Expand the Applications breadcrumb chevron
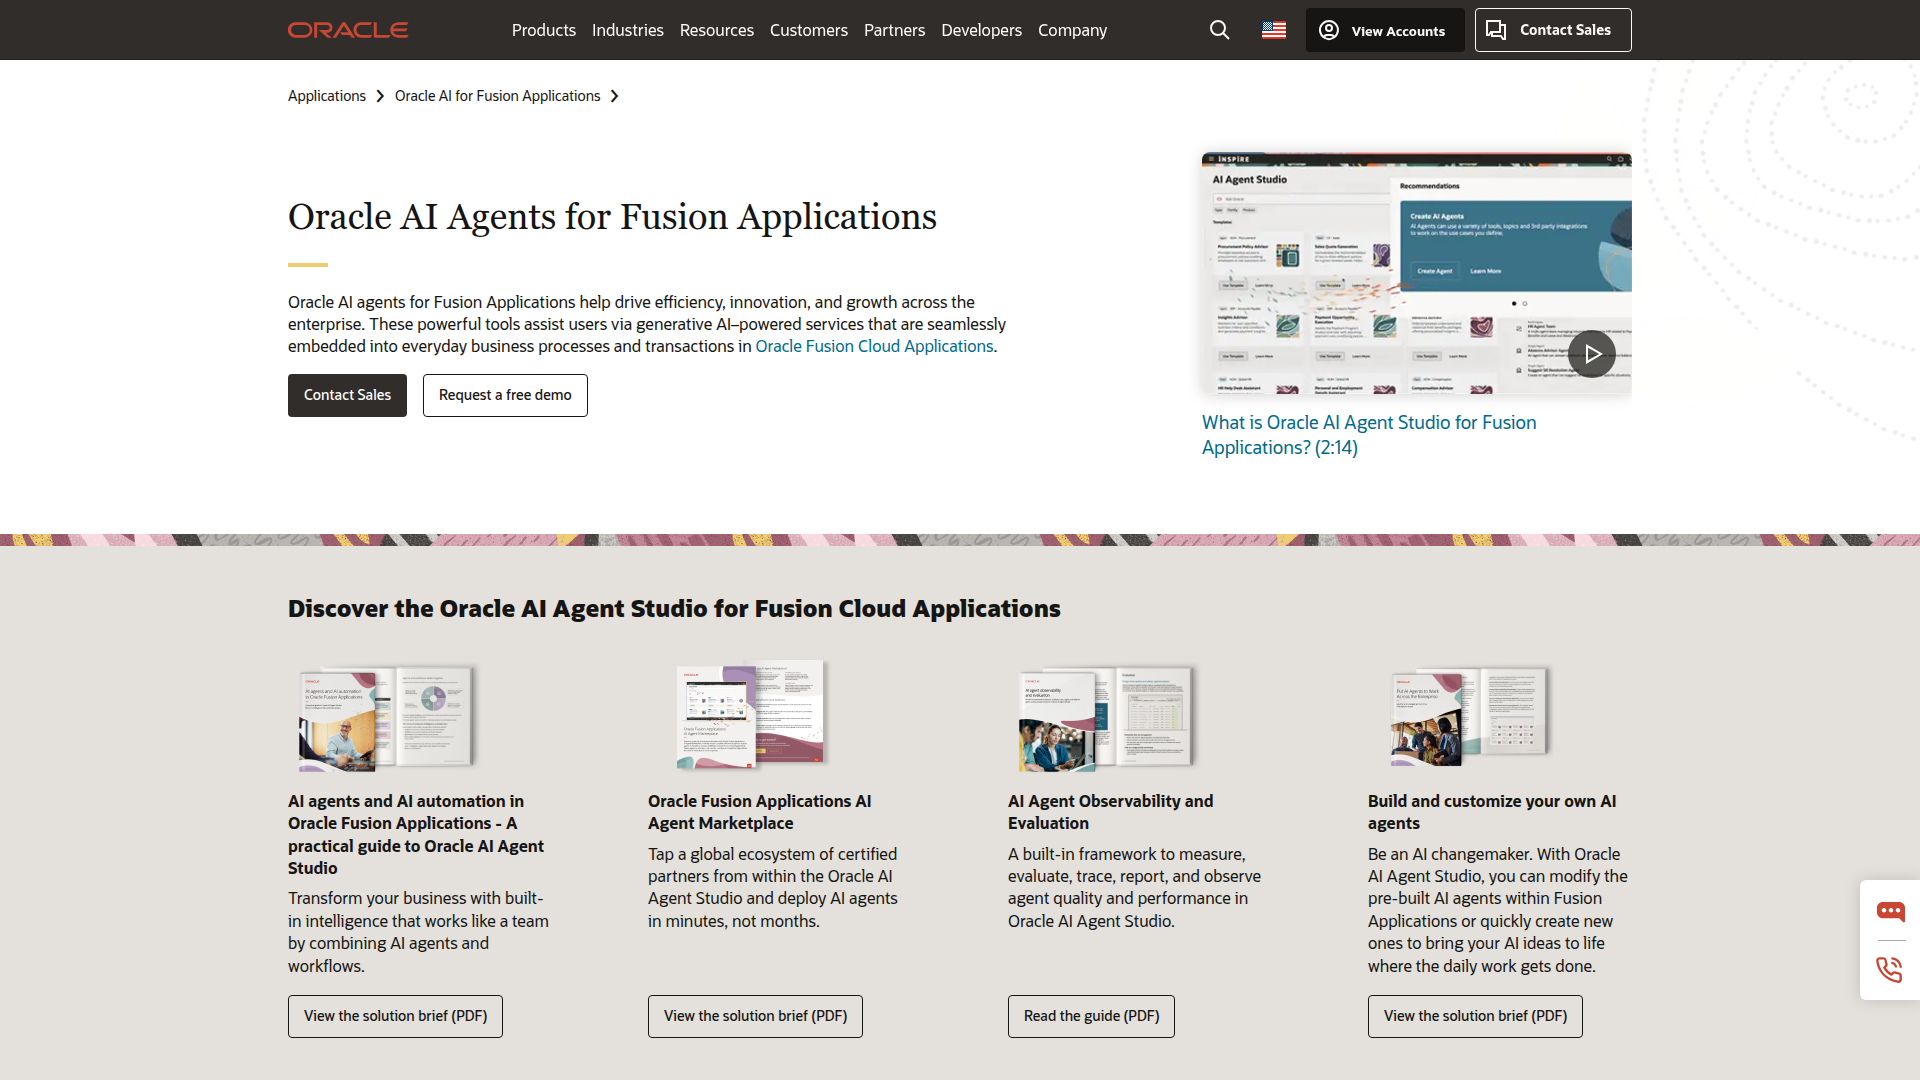This screenshot has width=1920, height=1080. coord(380,95)
